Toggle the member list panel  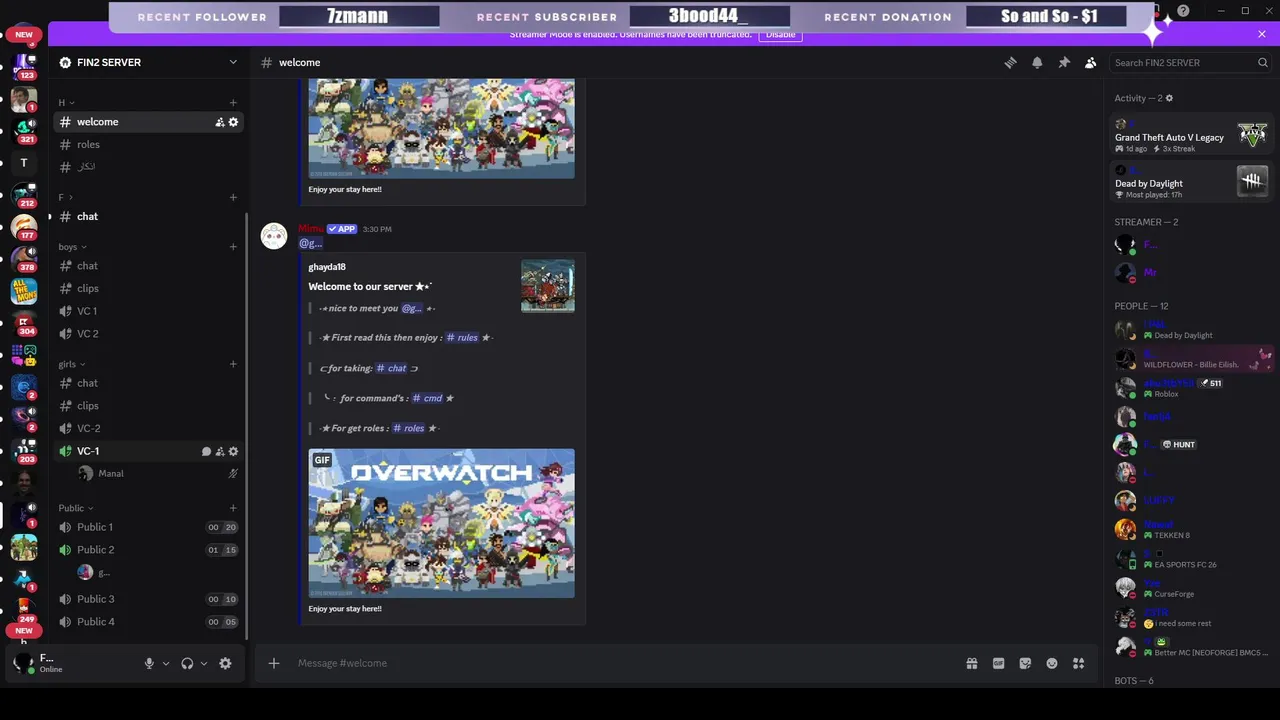click(1091, 62)
